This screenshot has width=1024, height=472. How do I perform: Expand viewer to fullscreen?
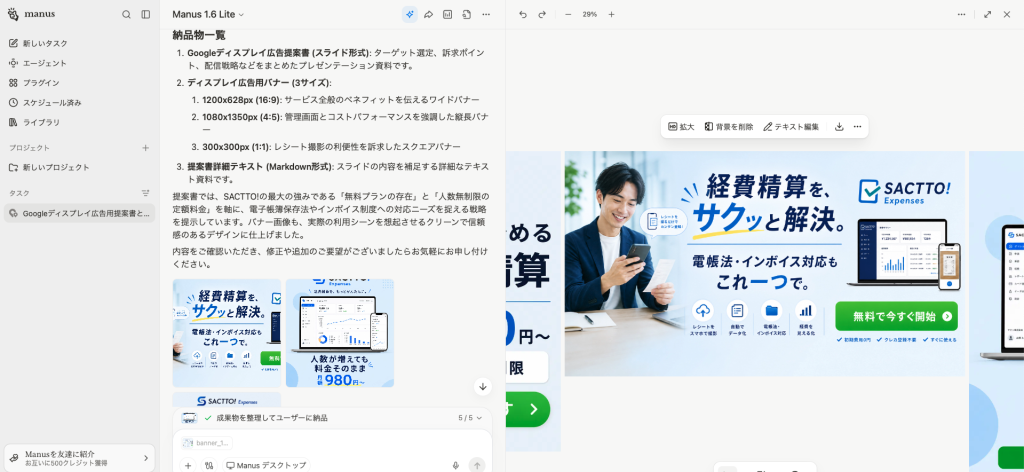pos(987,14)
